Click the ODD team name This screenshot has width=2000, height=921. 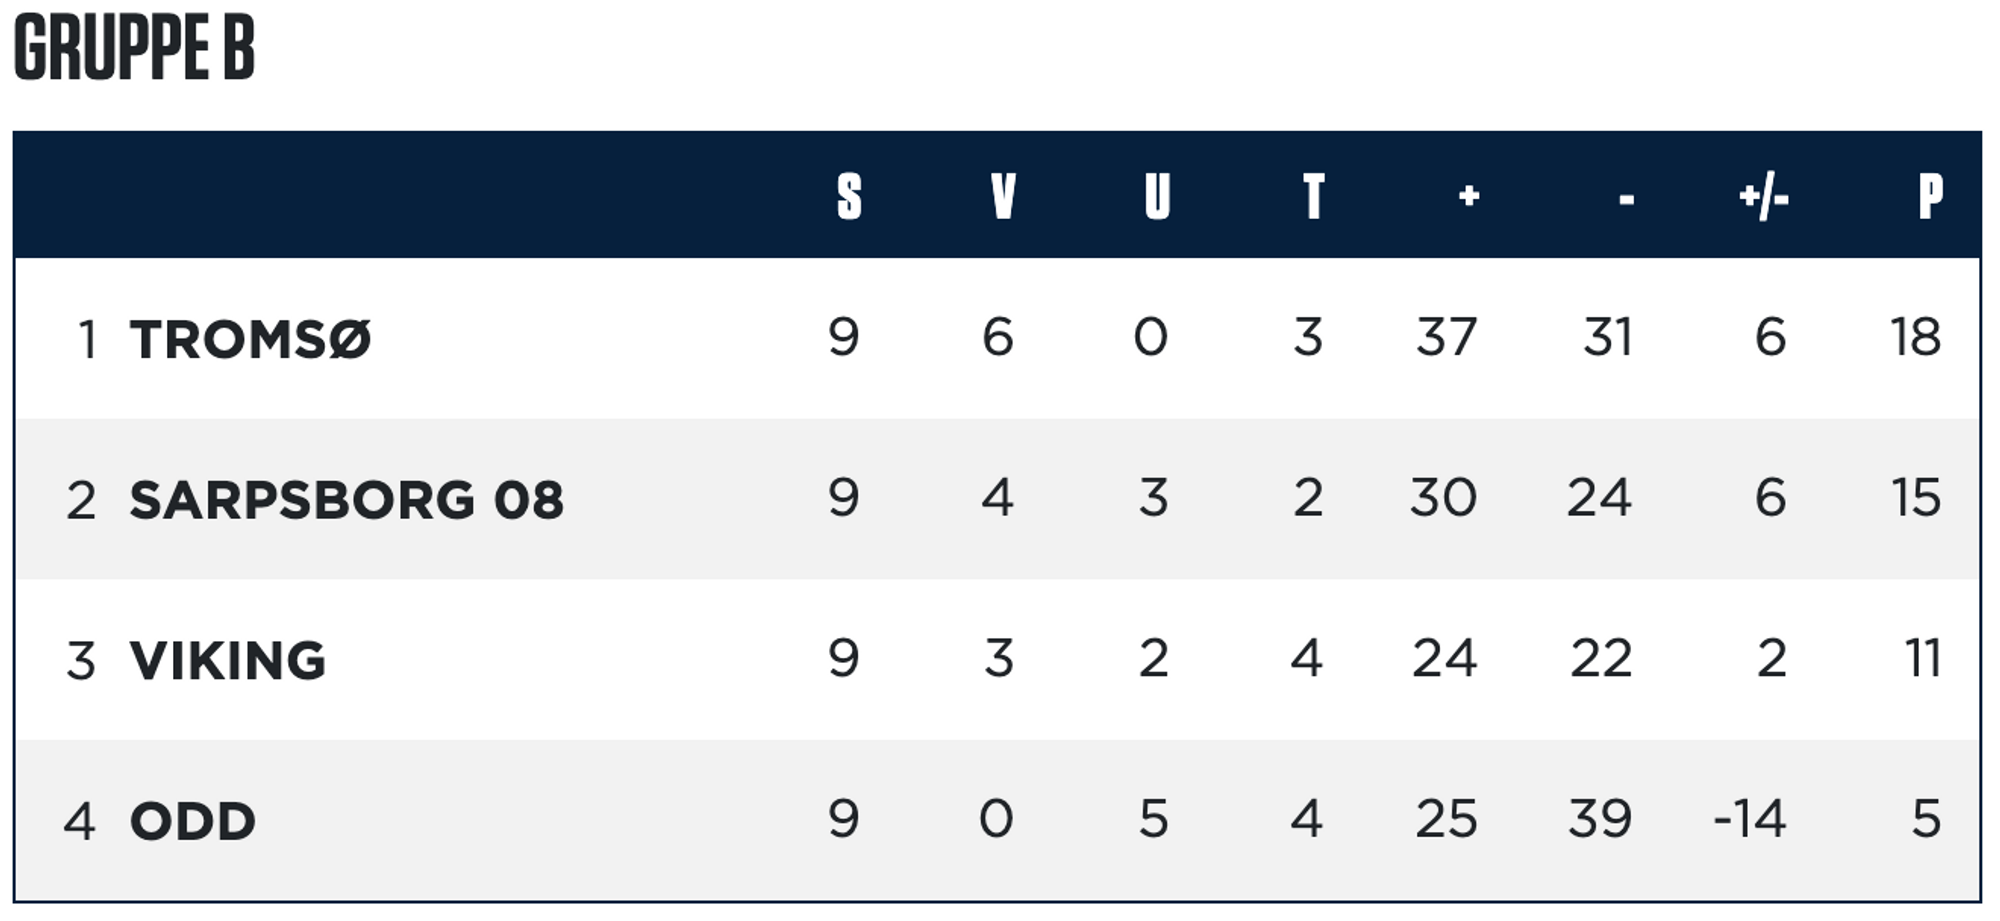193,821
